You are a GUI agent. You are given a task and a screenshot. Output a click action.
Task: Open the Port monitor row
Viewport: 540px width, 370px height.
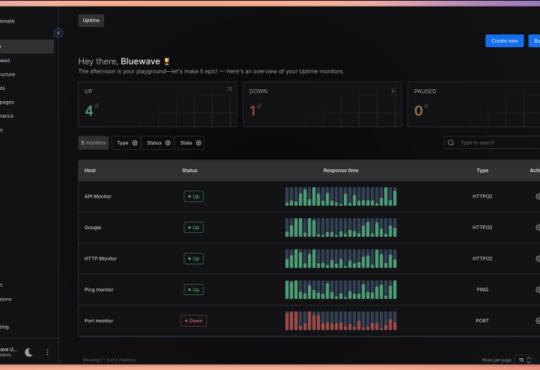[309, 321]
